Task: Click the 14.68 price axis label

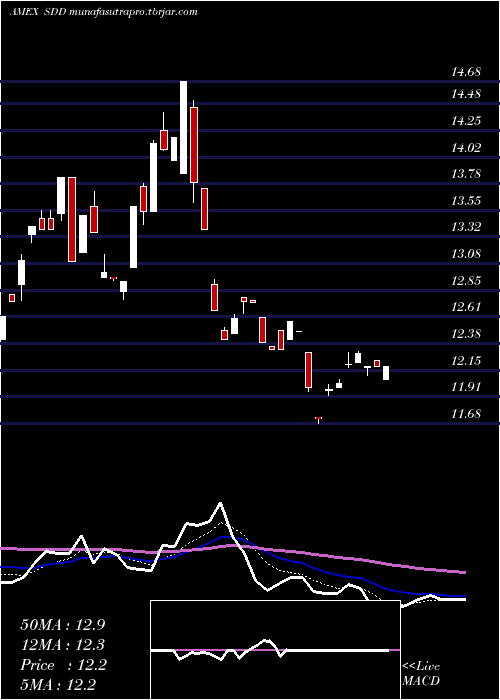Action: [x=466, y=71]
